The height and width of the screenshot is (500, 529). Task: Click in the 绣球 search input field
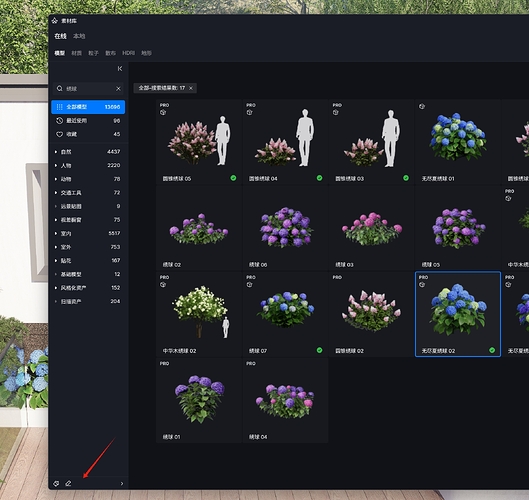pos(89,88)
